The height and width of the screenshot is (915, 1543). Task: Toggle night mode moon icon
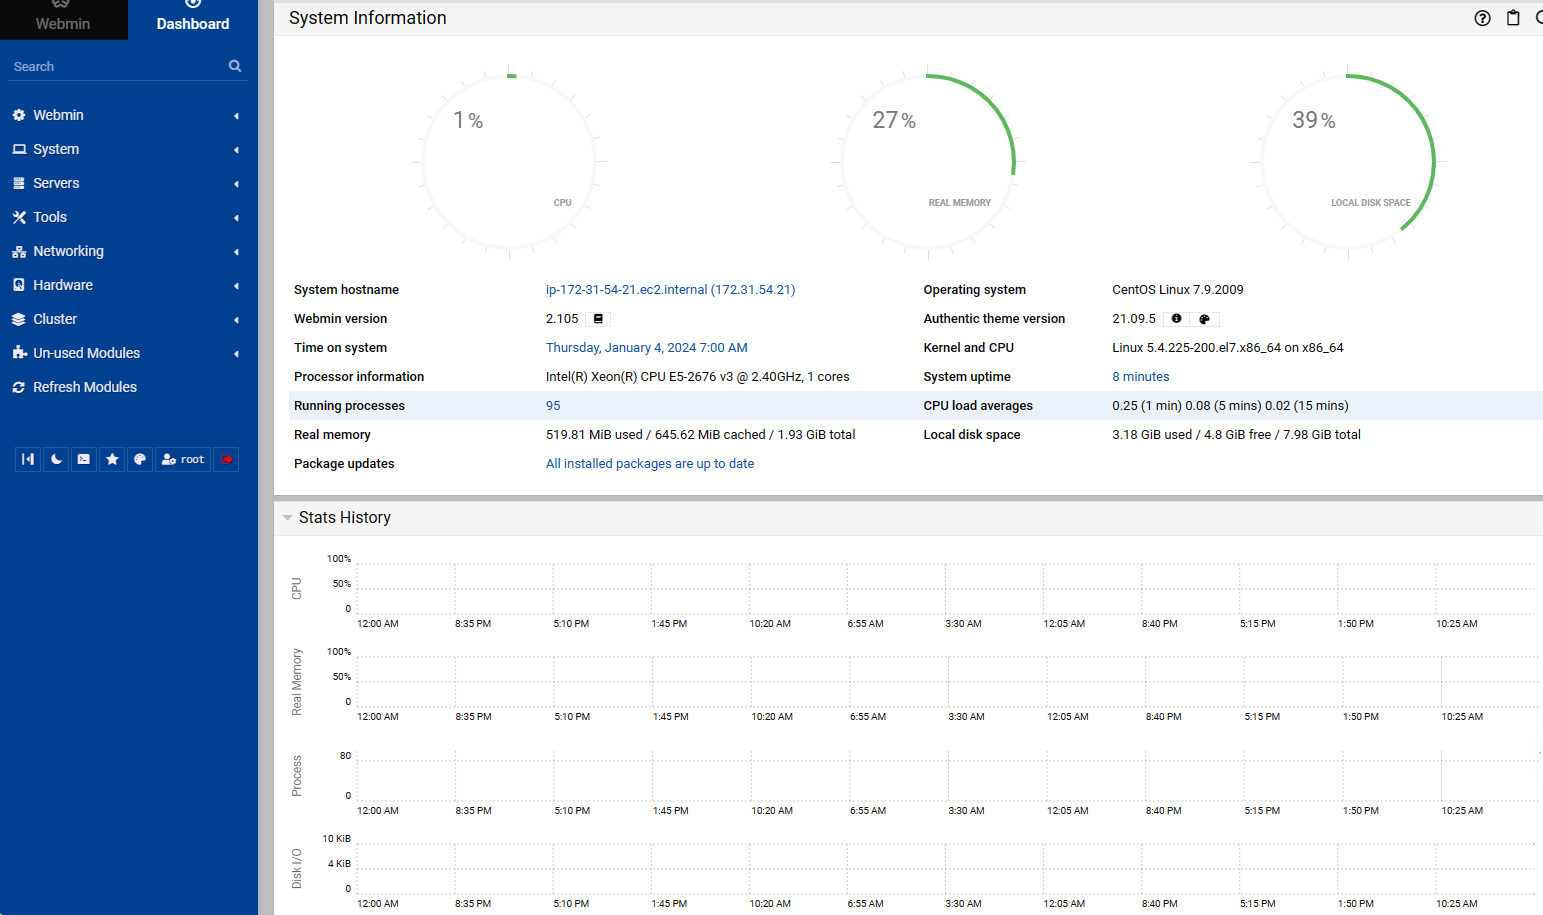[56, 459]
